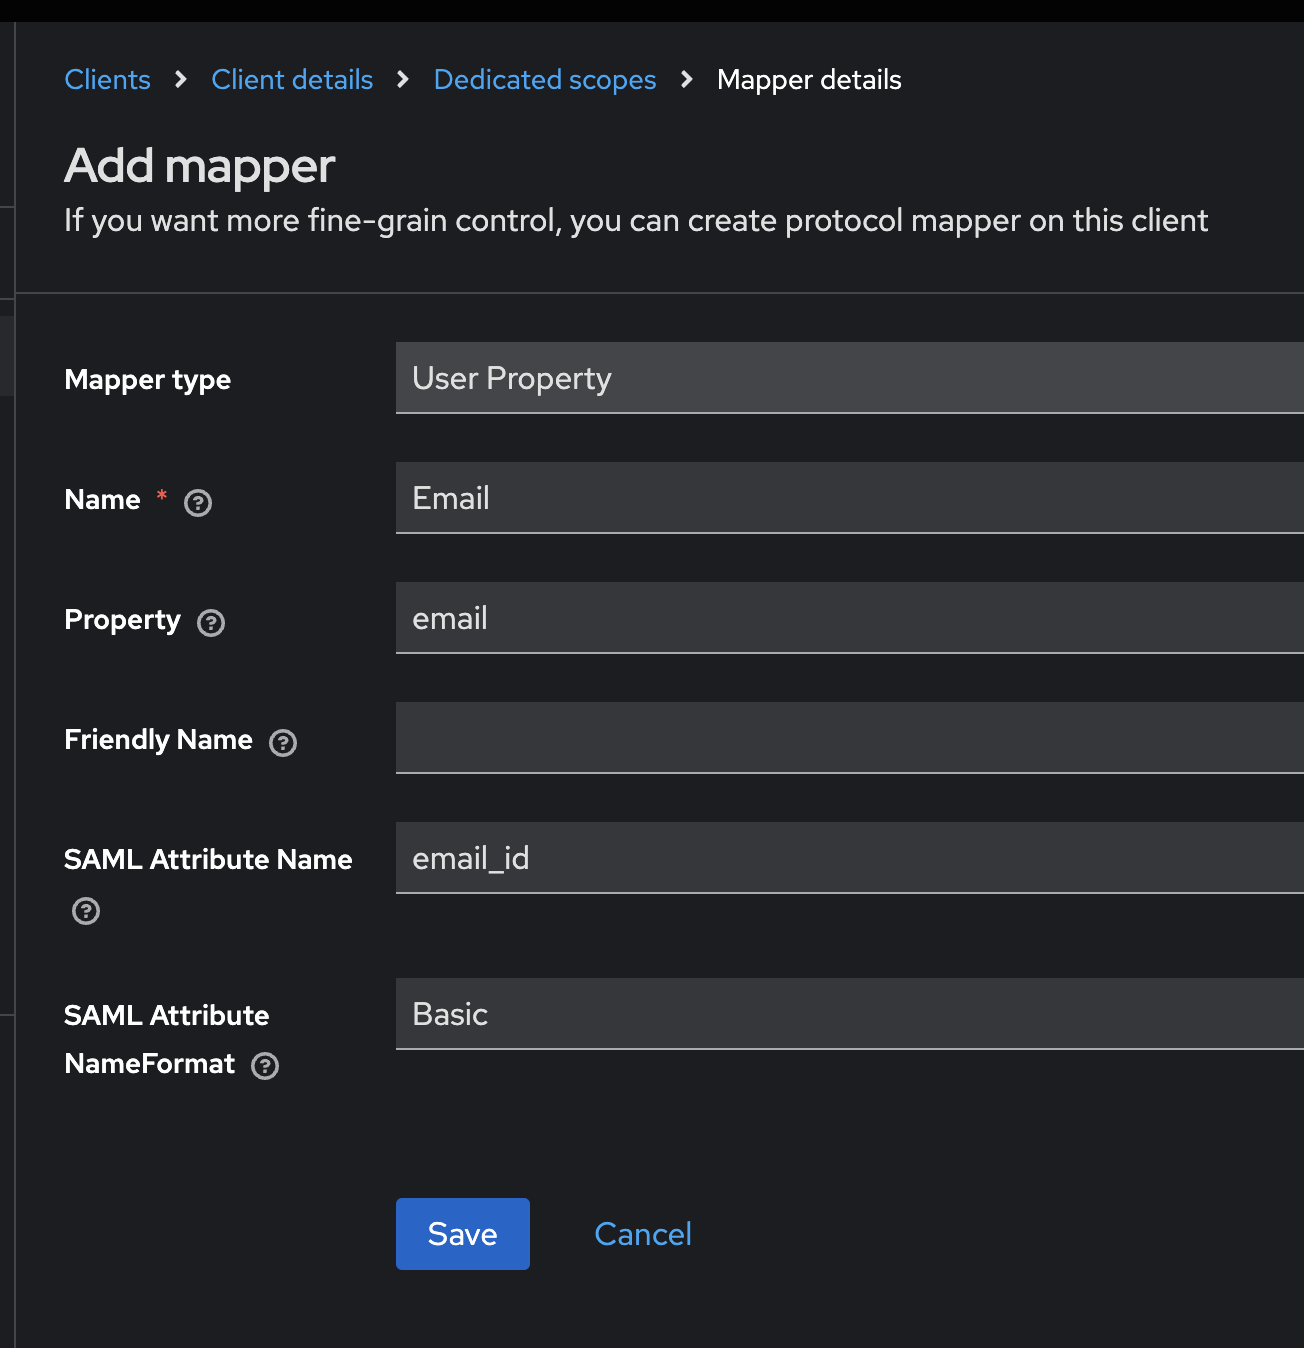Navigate back to Client details
The width and height of the screenshot is (1304, 1348).
click(292, 80)
